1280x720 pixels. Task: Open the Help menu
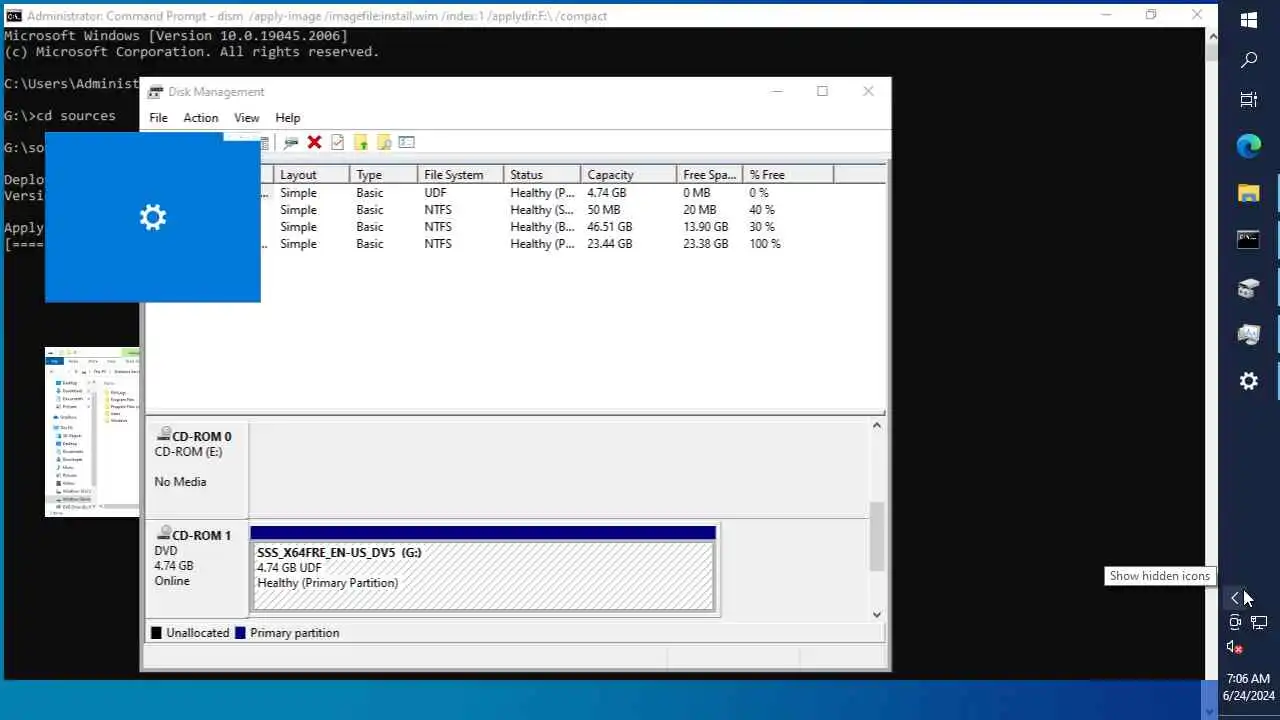287,118
